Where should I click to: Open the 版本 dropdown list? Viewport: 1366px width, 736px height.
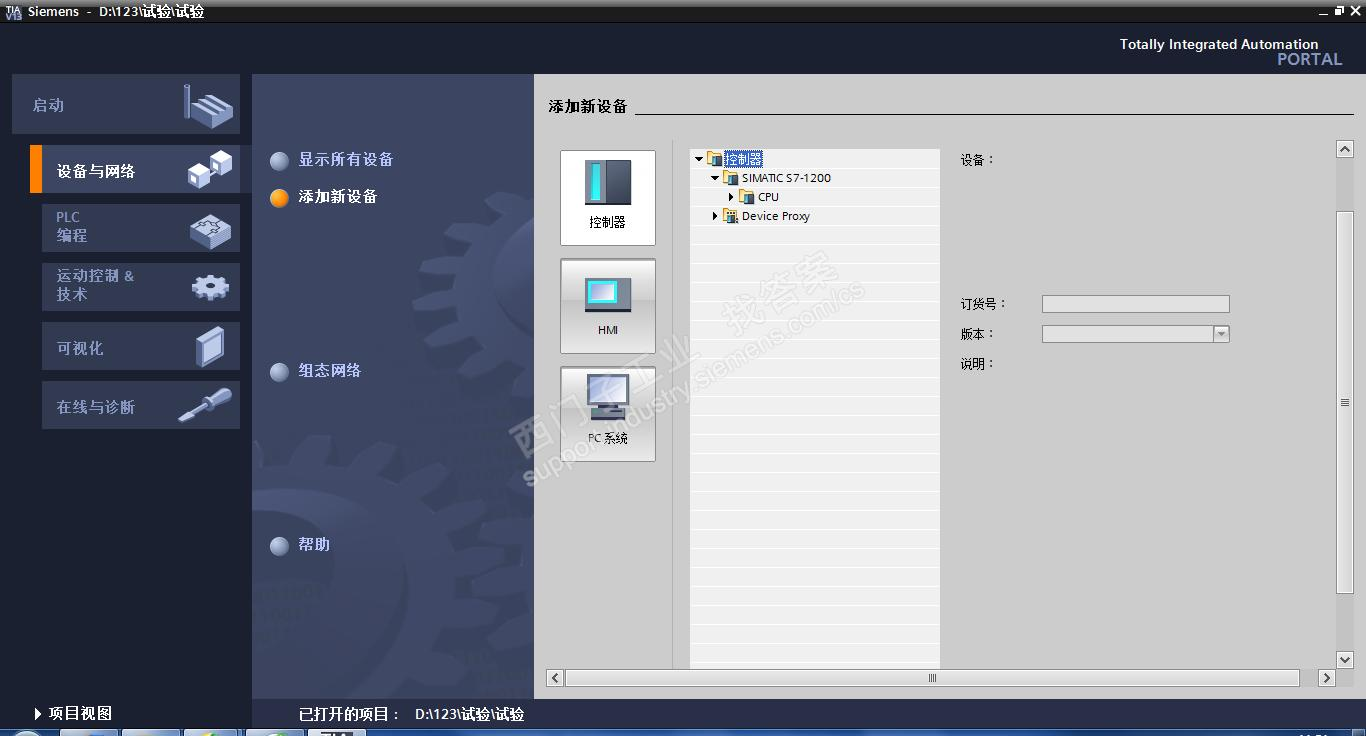1221,334
